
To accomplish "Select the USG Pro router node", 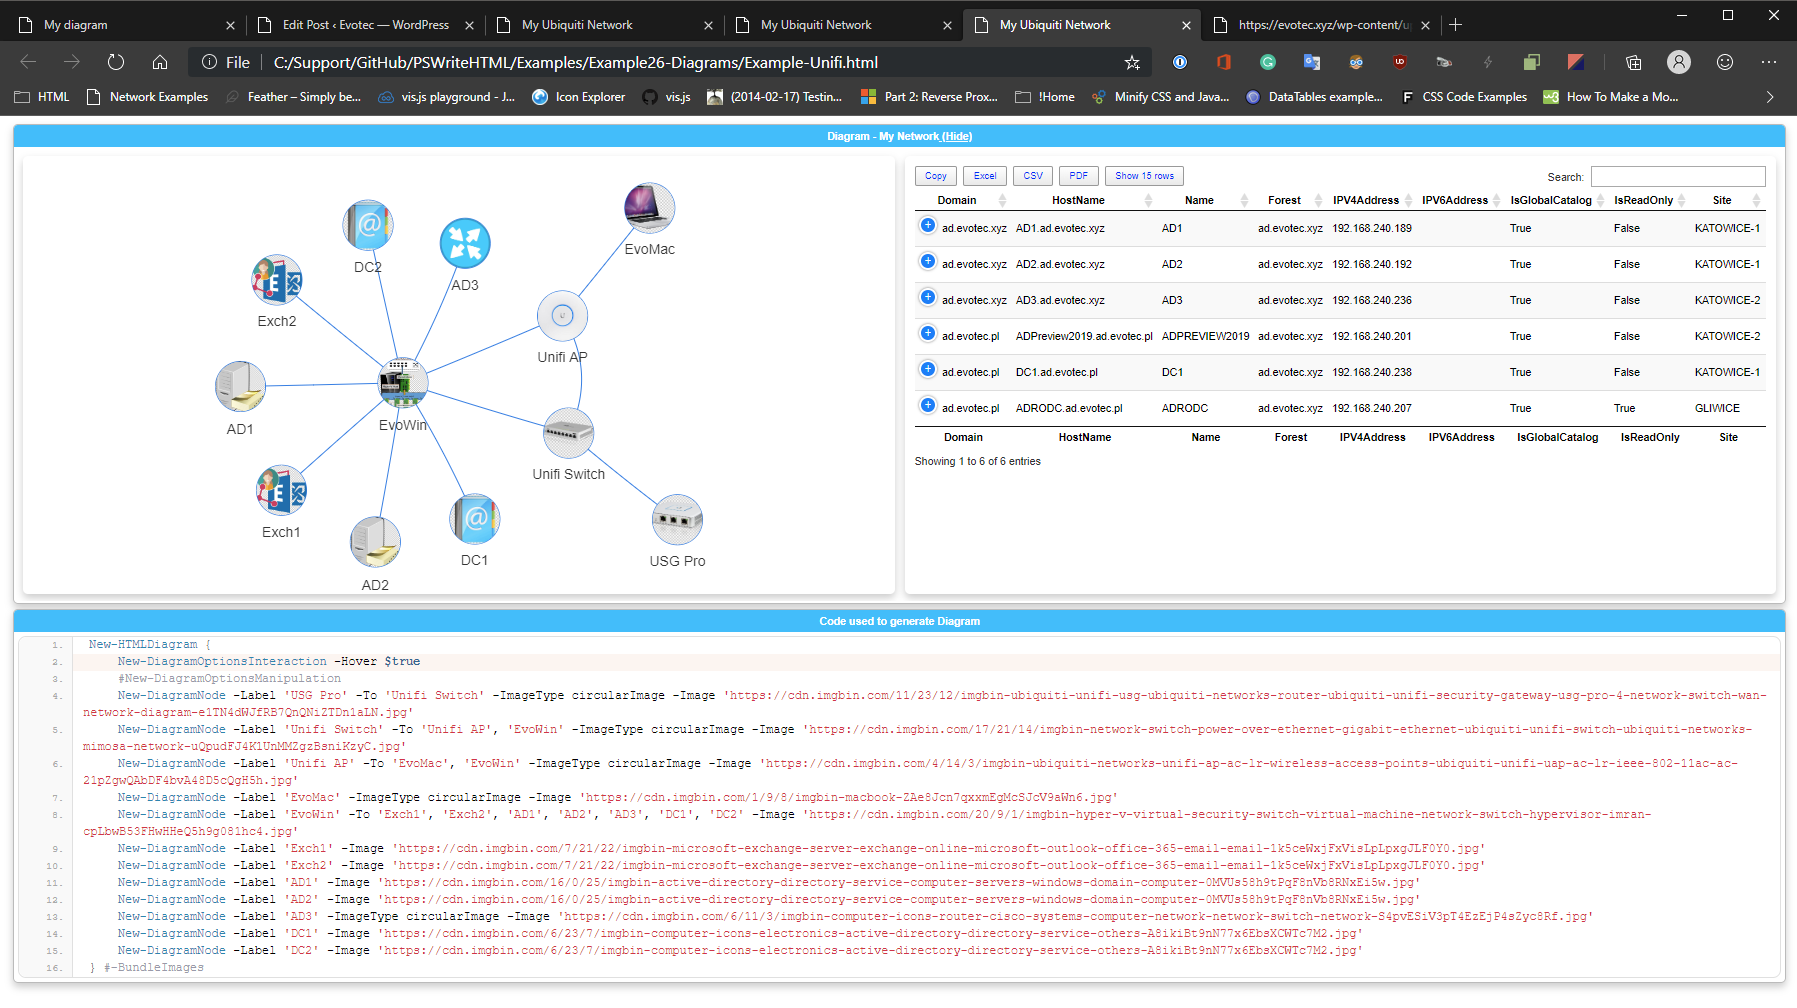I will tap(677, 519).
